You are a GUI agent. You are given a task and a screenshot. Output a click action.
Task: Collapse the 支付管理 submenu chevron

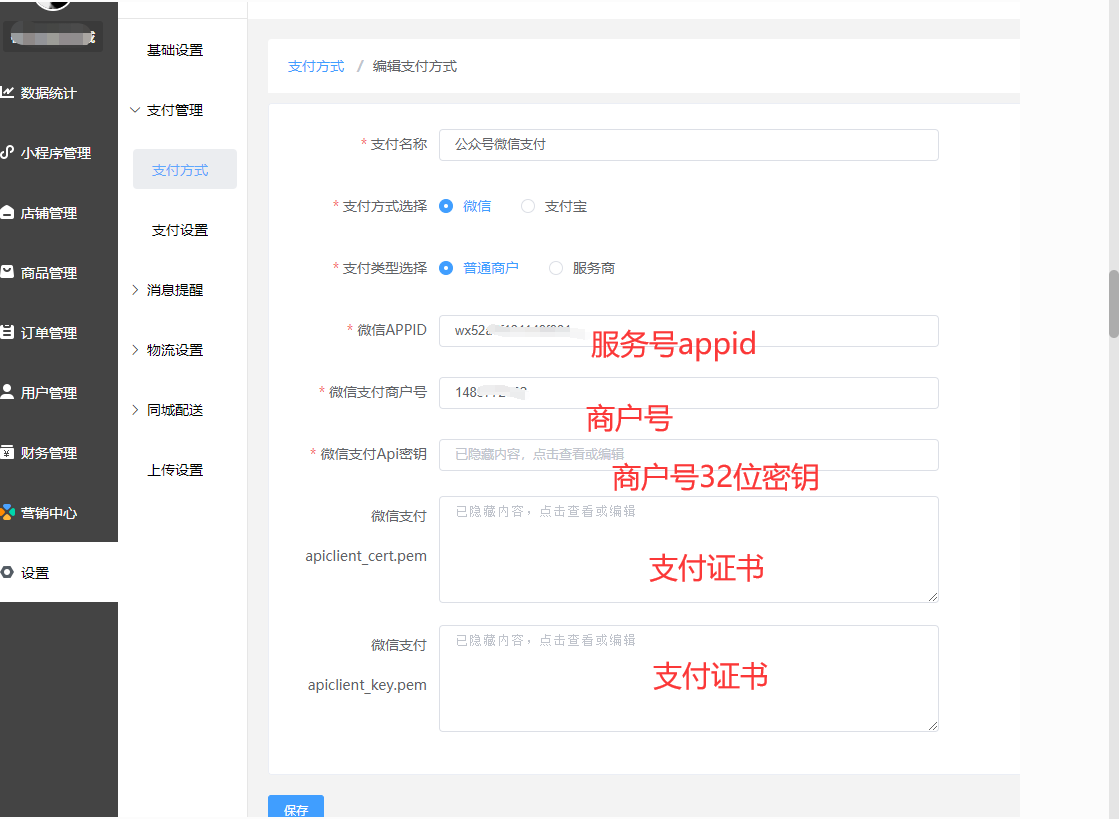pyautogui.click(x=135, y=110)
